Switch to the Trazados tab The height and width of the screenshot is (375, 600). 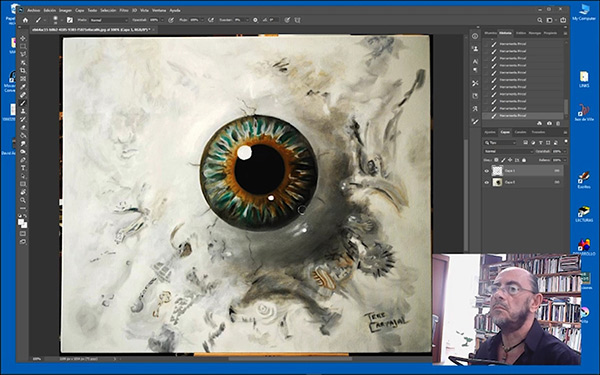(x=538, y=132)
